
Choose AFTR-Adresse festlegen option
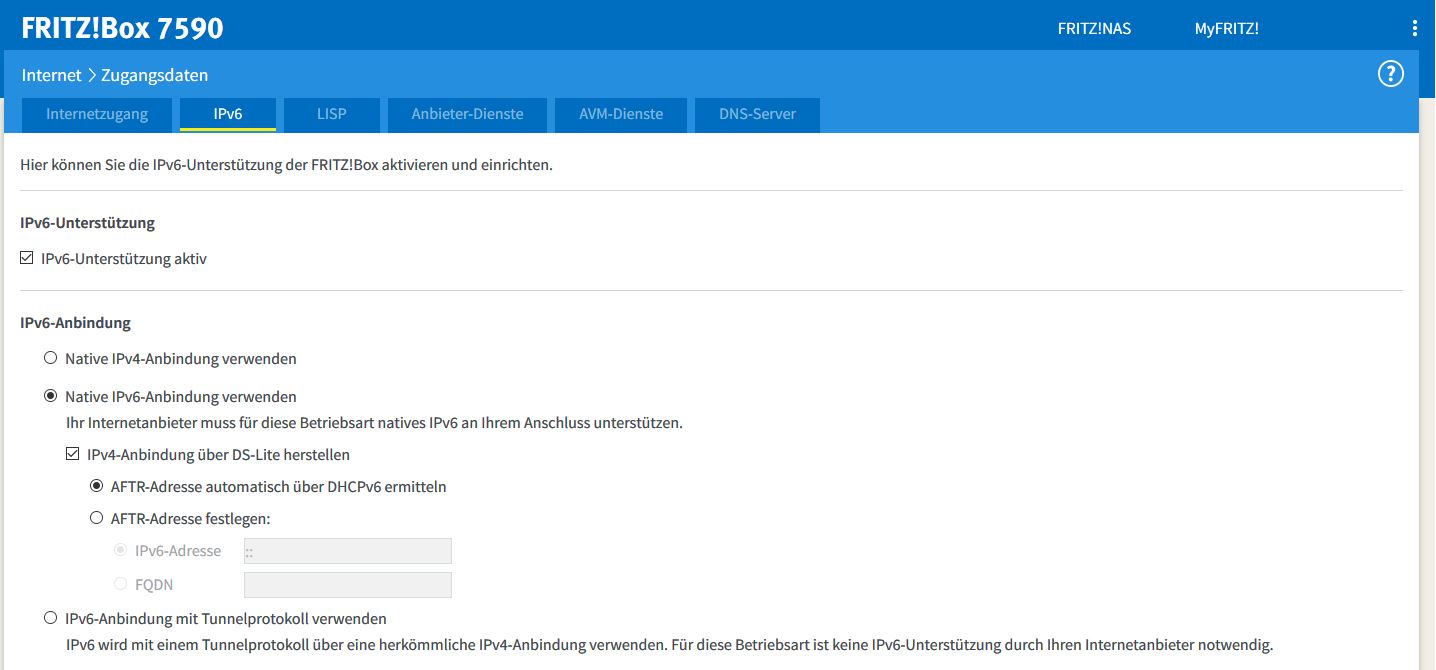coord(97,518)
